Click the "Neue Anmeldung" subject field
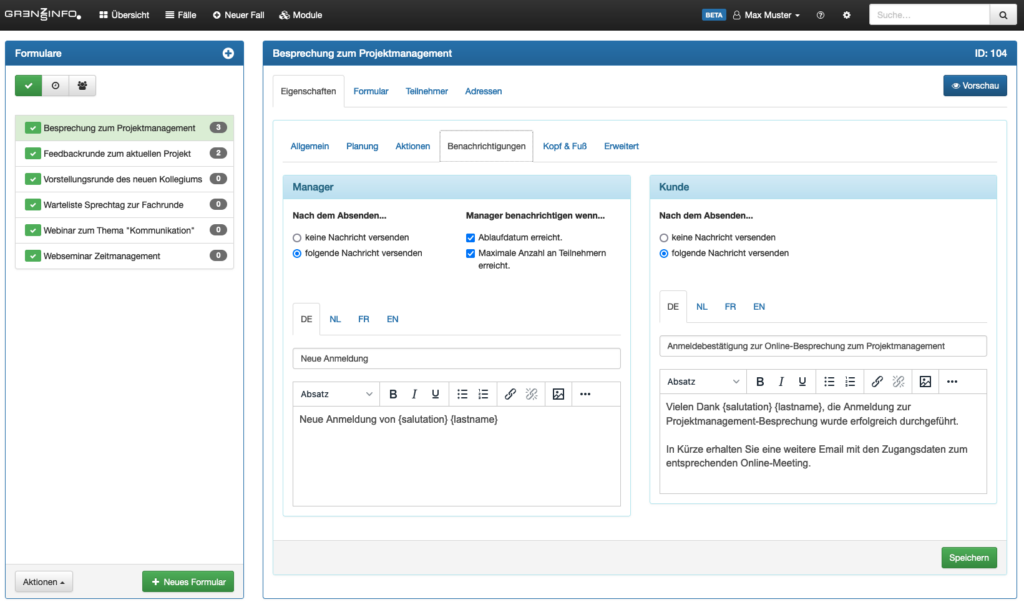This screenshot has height=607, width=1024. (x=456, y=358)
